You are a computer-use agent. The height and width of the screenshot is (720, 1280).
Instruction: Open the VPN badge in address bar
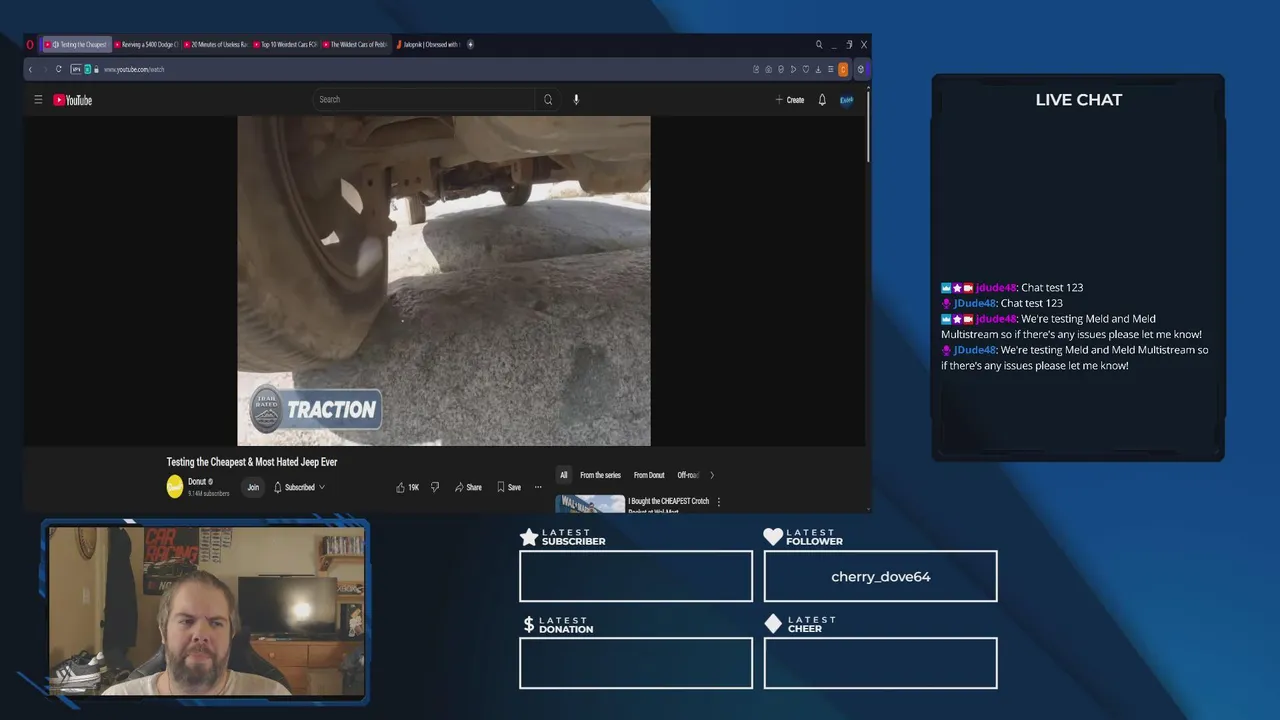click(x=75, y=69)
